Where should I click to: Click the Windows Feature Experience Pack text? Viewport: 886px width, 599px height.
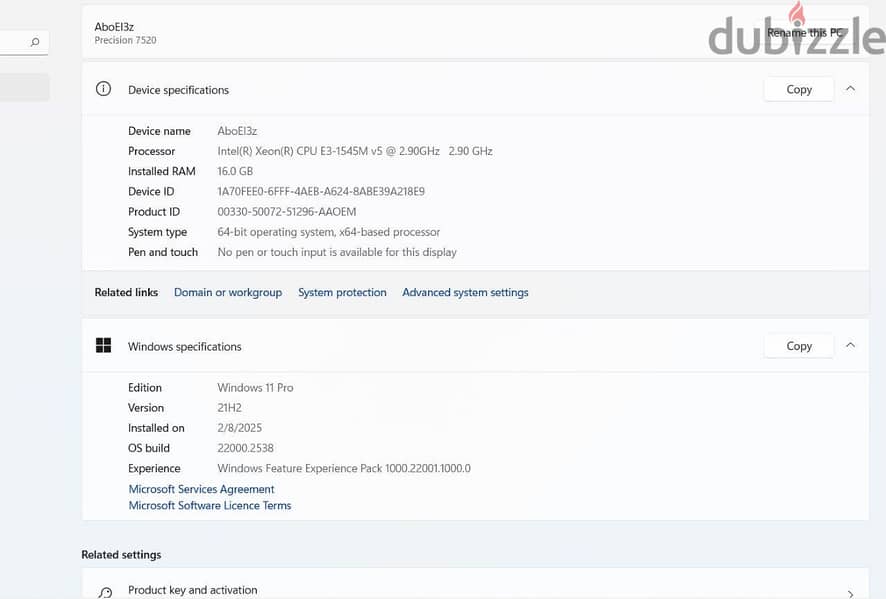click(x=344, y=468)
